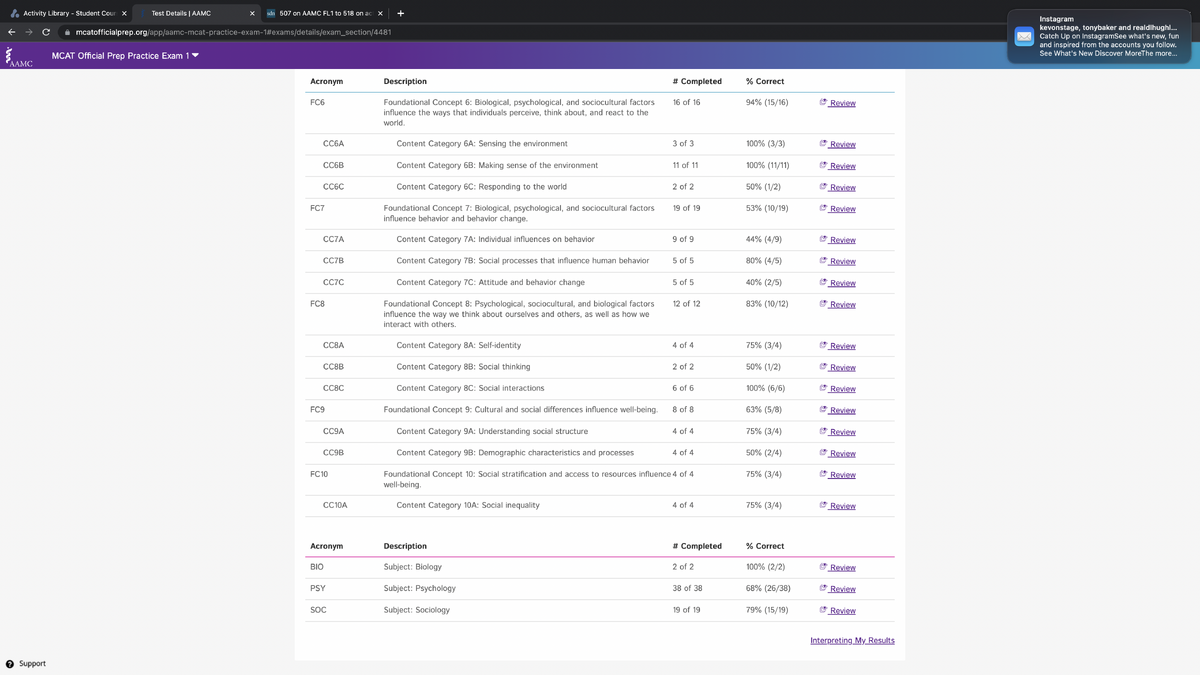Open a new browser tab with plus
Viewport: 1200px width, 675px height.
coord(401,14)
